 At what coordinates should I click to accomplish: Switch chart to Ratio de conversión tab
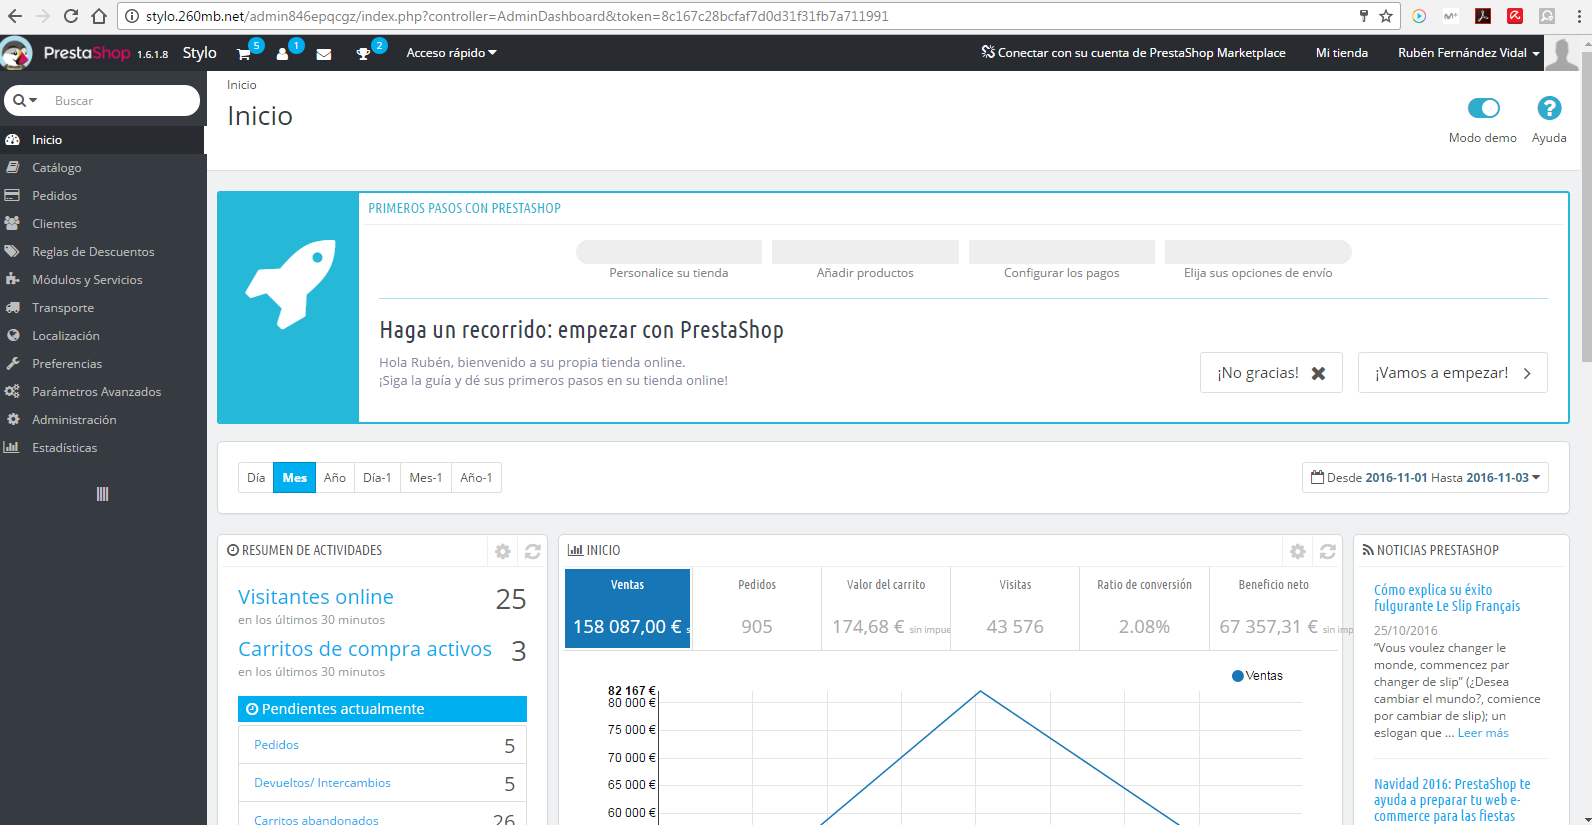coord(1144,608)
